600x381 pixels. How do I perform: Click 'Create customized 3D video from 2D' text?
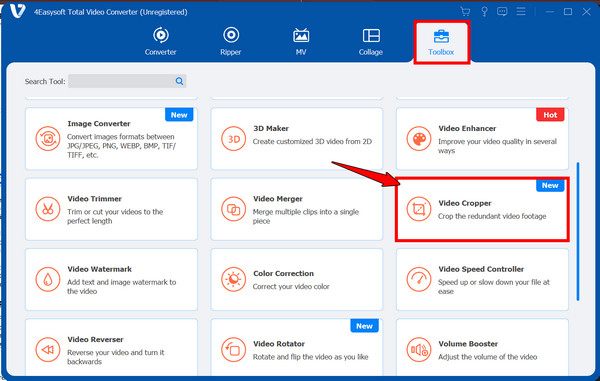click(312, 142)
